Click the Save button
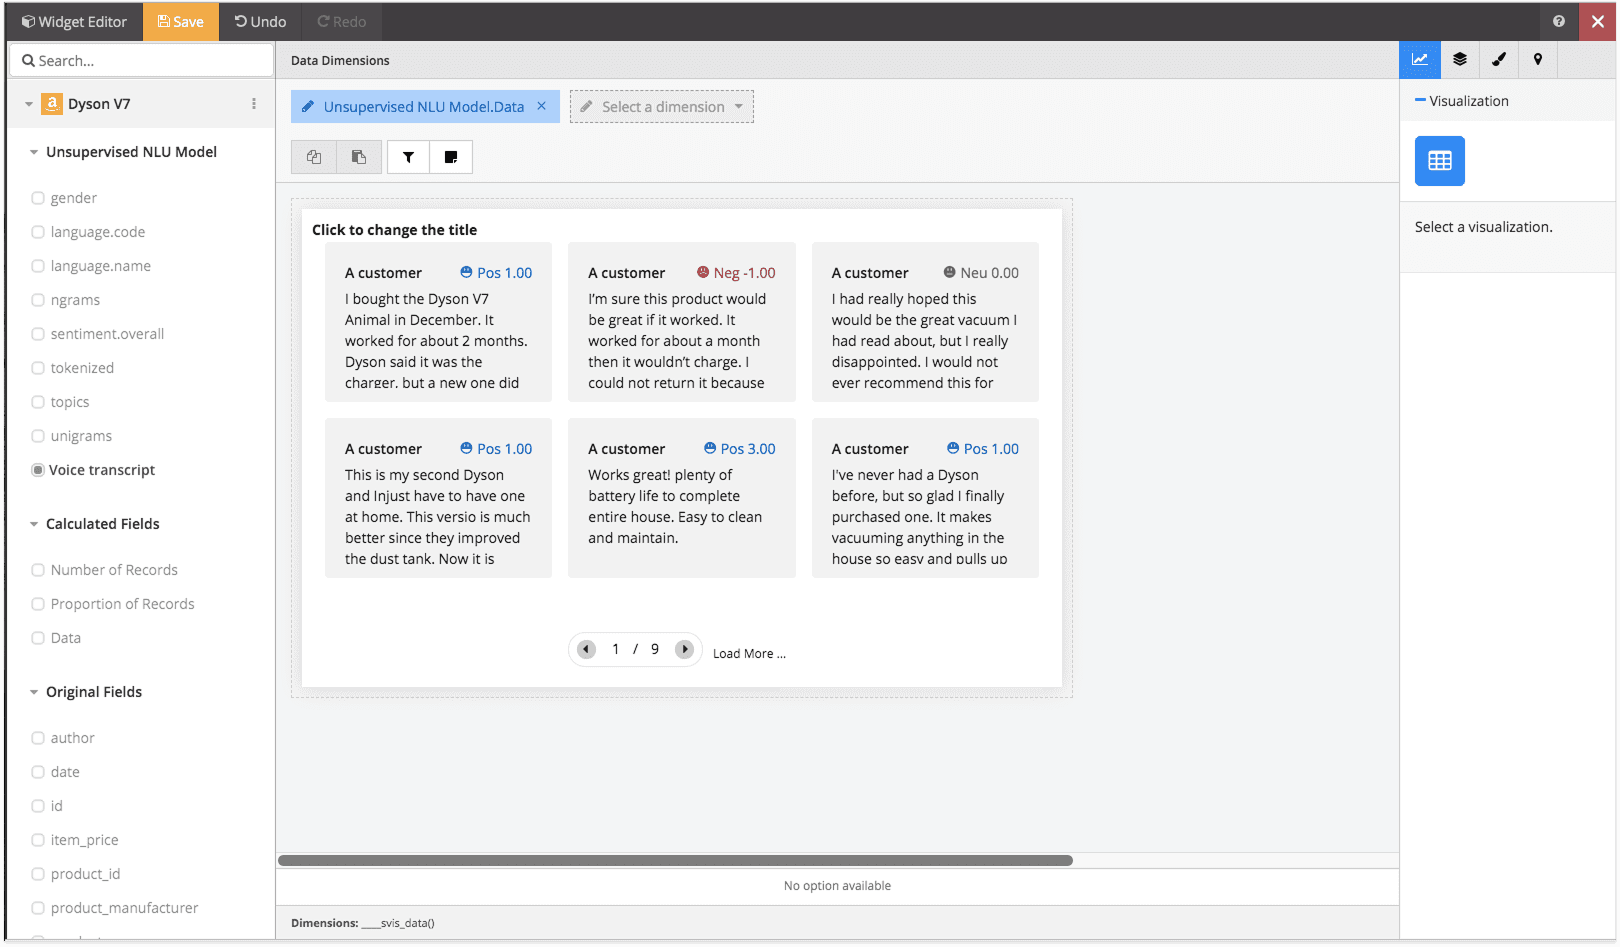Screen dimensions: 1620x947 click(181, 21)
